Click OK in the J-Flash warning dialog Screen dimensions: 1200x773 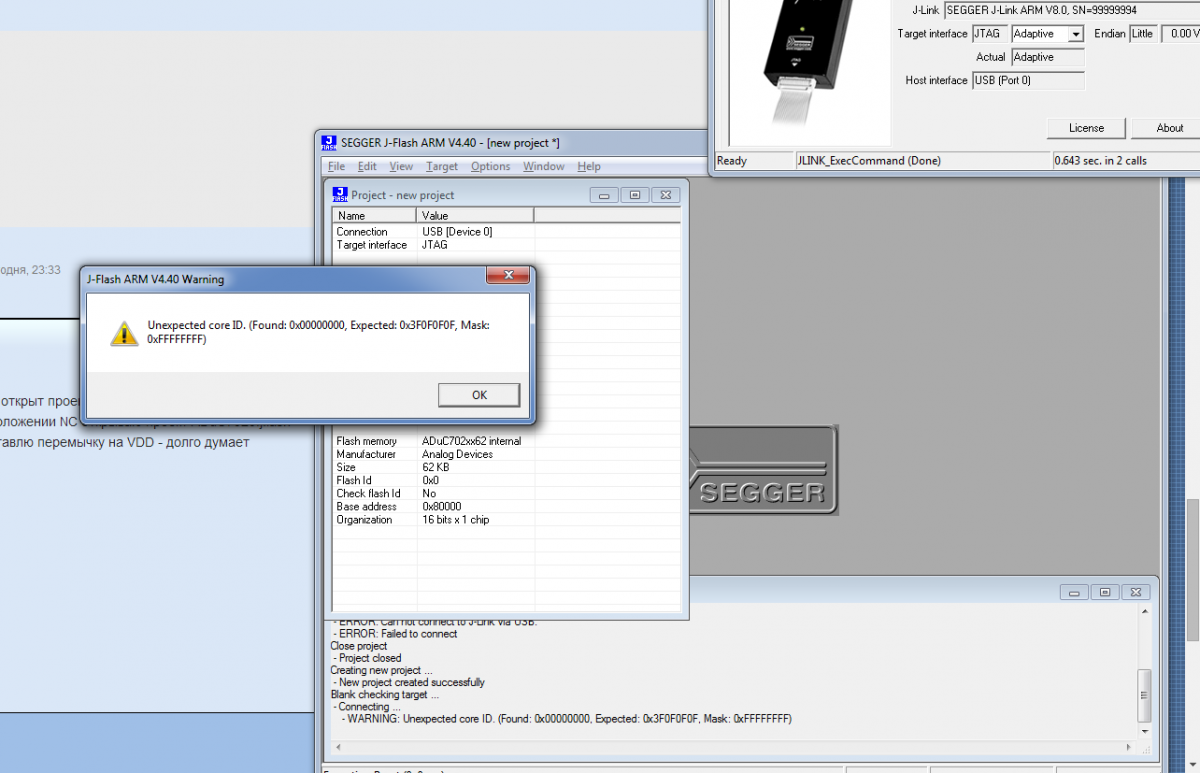(x=479, y=395)
